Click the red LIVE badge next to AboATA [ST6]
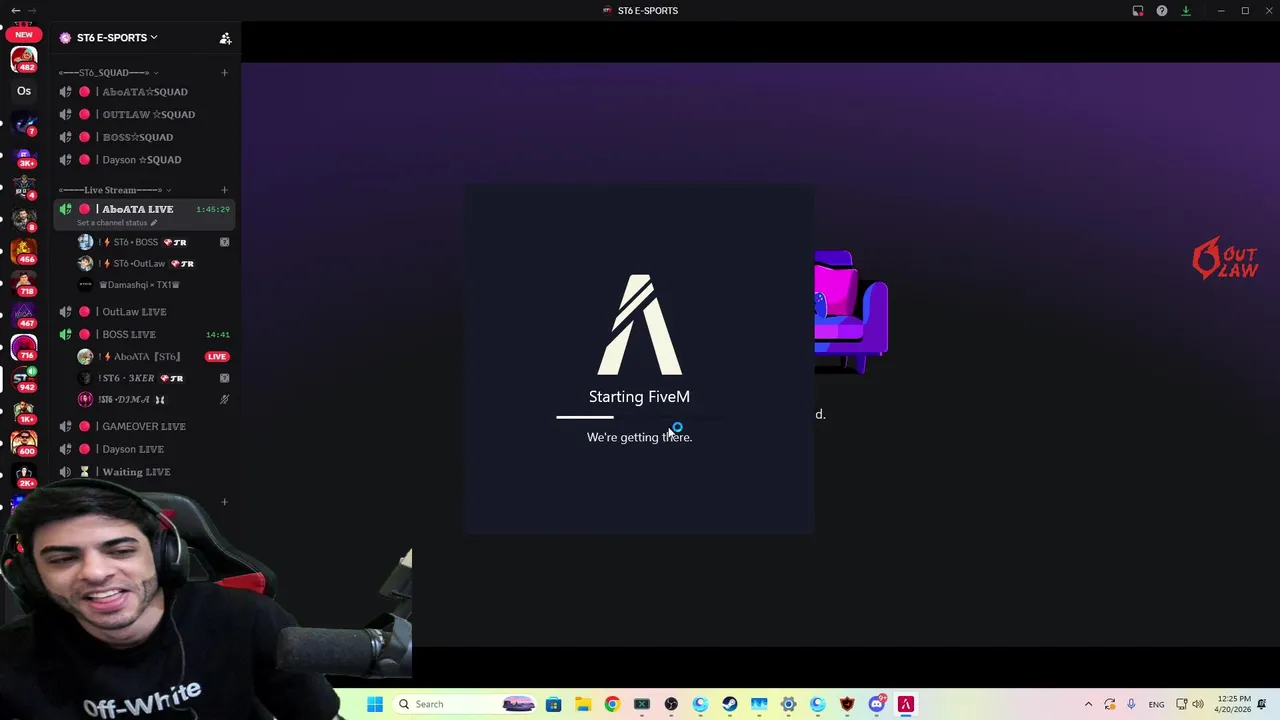Image resolution: width=1280 pixels, height=720 pixels. [216, 357]
